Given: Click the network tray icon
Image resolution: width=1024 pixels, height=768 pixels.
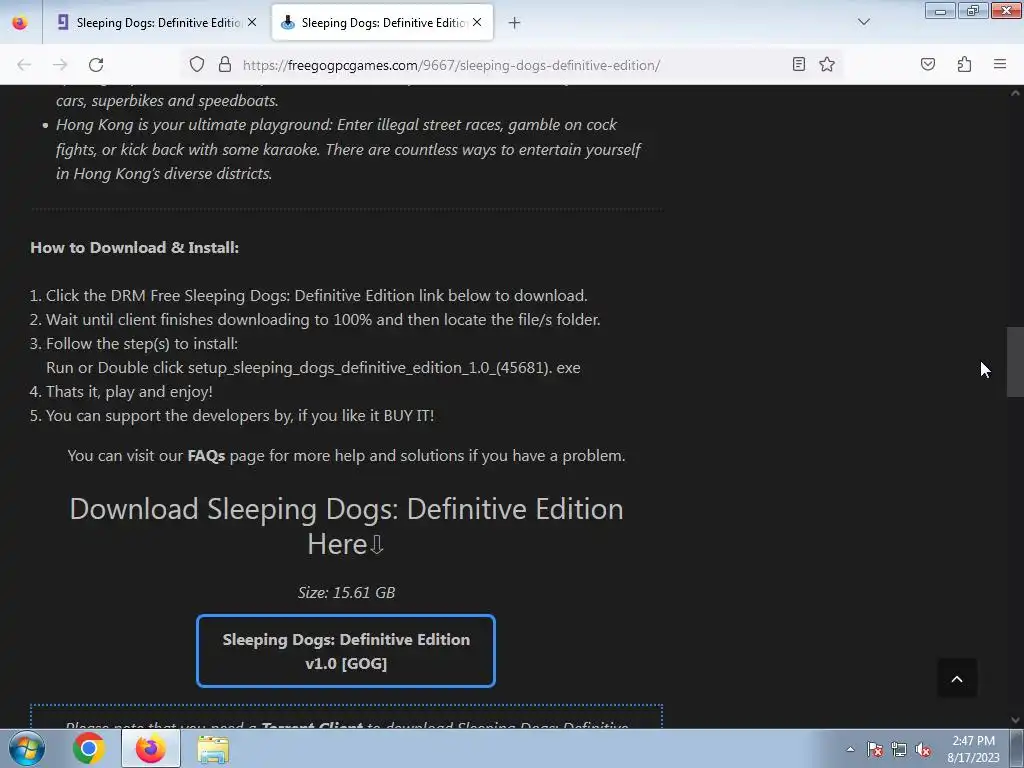Looking at the screenshot, I should tap(899, 749).
